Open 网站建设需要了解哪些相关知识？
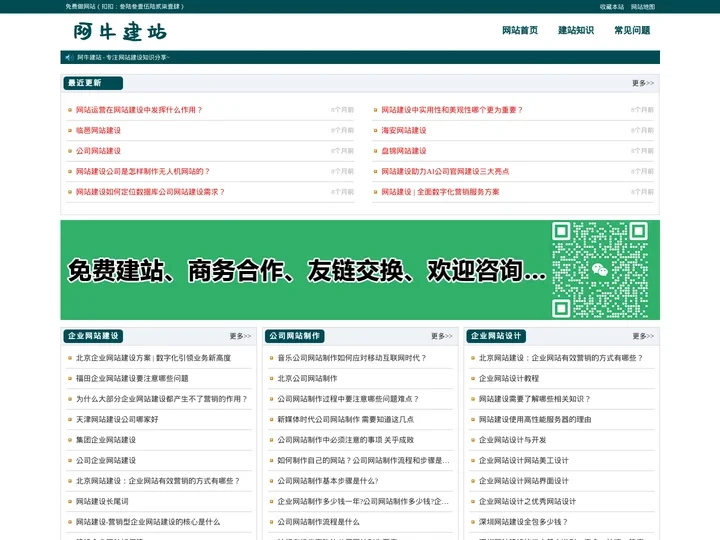The width and height of the screenshot is (720, 540). pyautogui.click(x=534, y=399)
